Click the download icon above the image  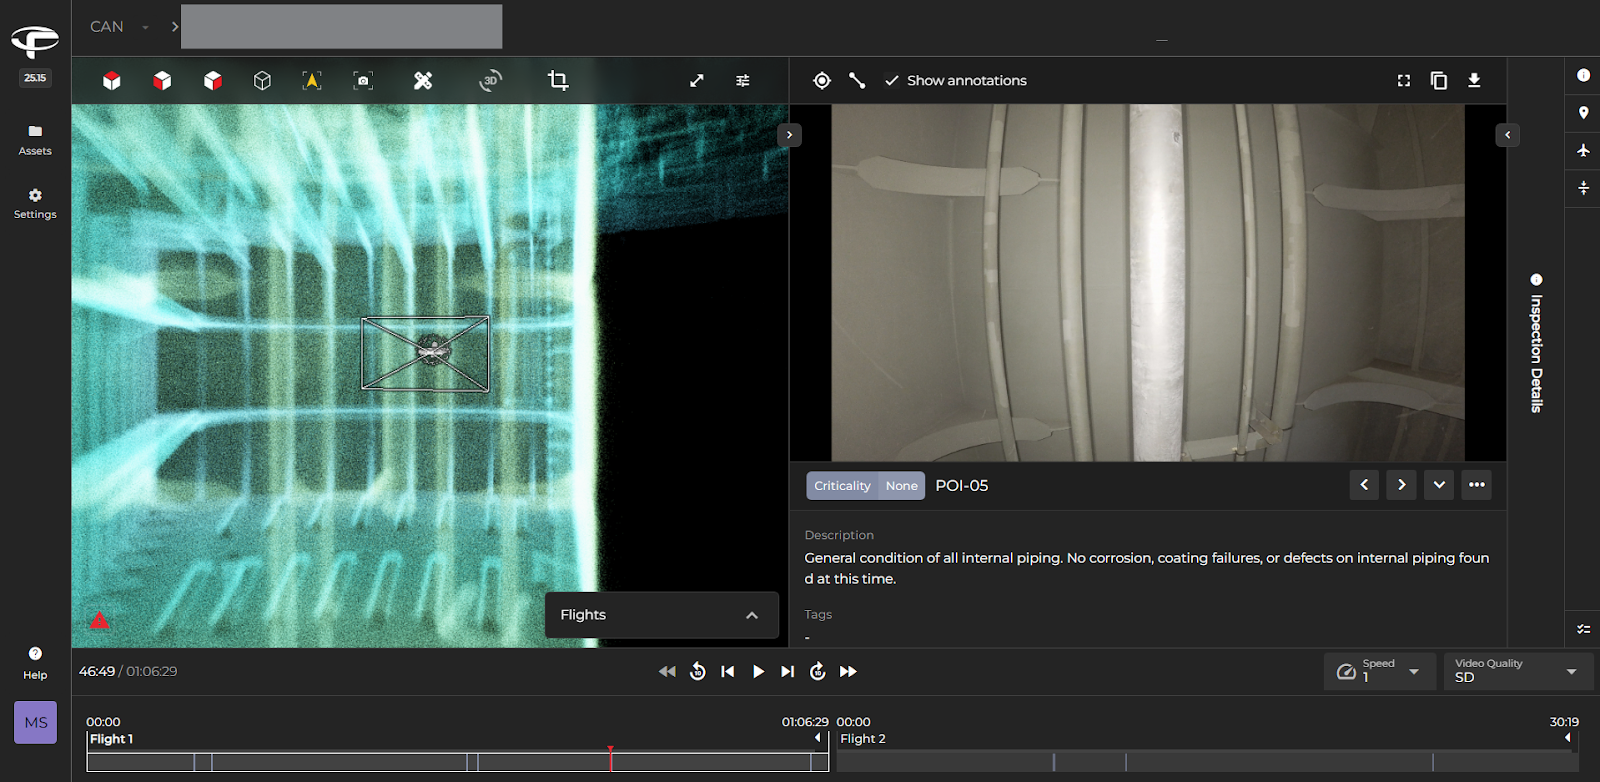[1474, 81]
